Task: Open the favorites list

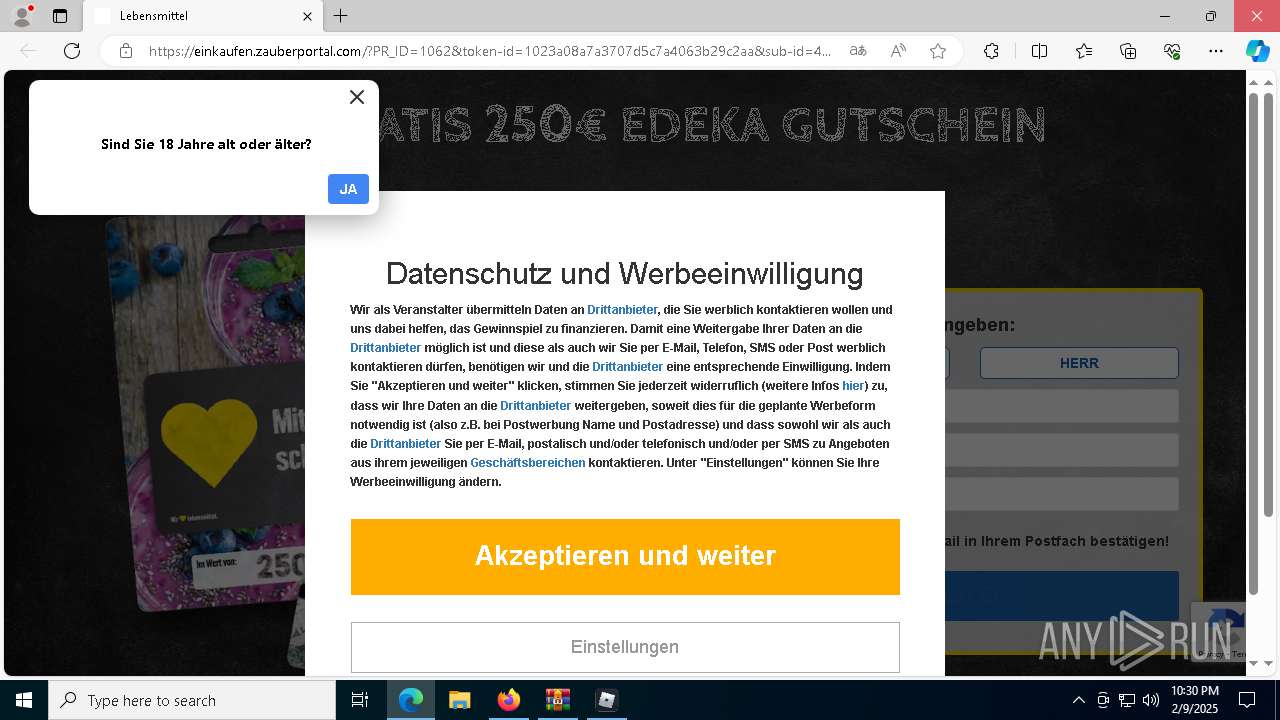Action: click(1084, 51)
